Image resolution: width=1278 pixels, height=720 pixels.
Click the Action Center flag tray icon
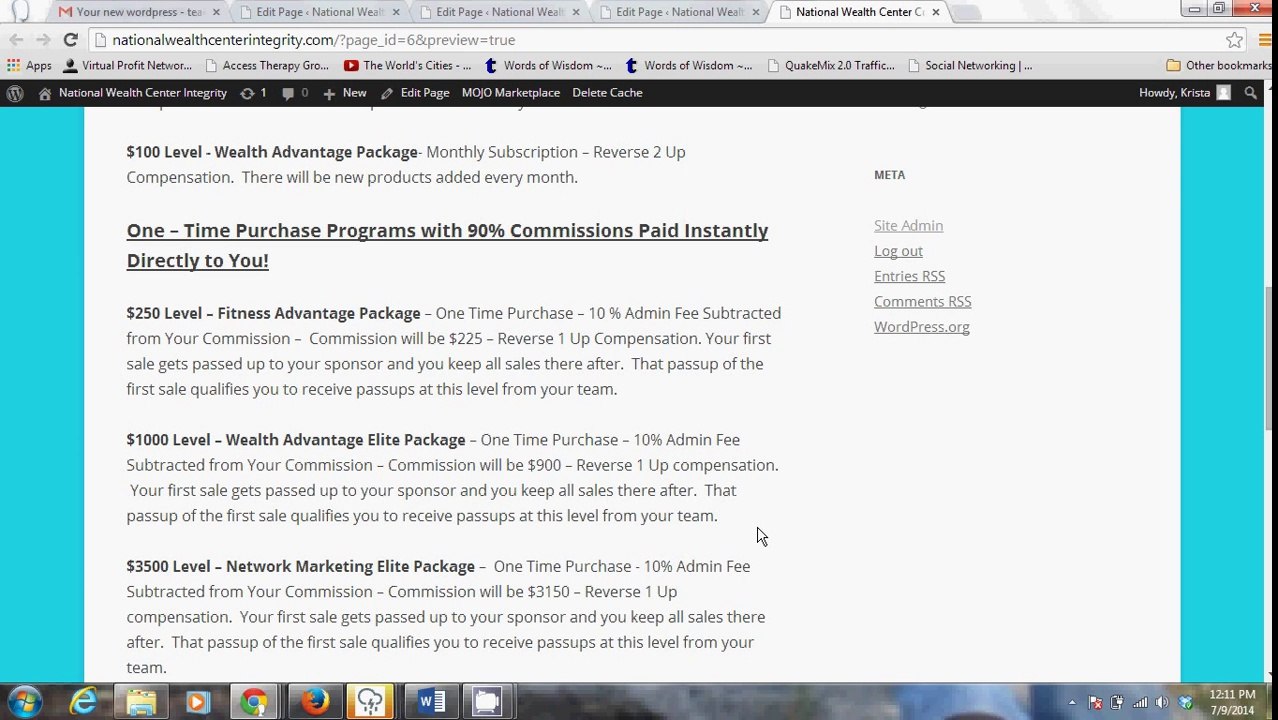tap(1095, 702)
